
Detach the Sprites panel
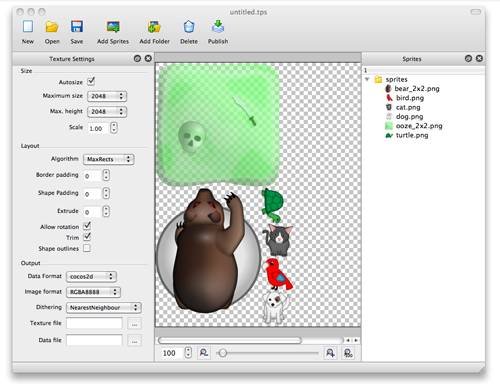tap(468, 59)
